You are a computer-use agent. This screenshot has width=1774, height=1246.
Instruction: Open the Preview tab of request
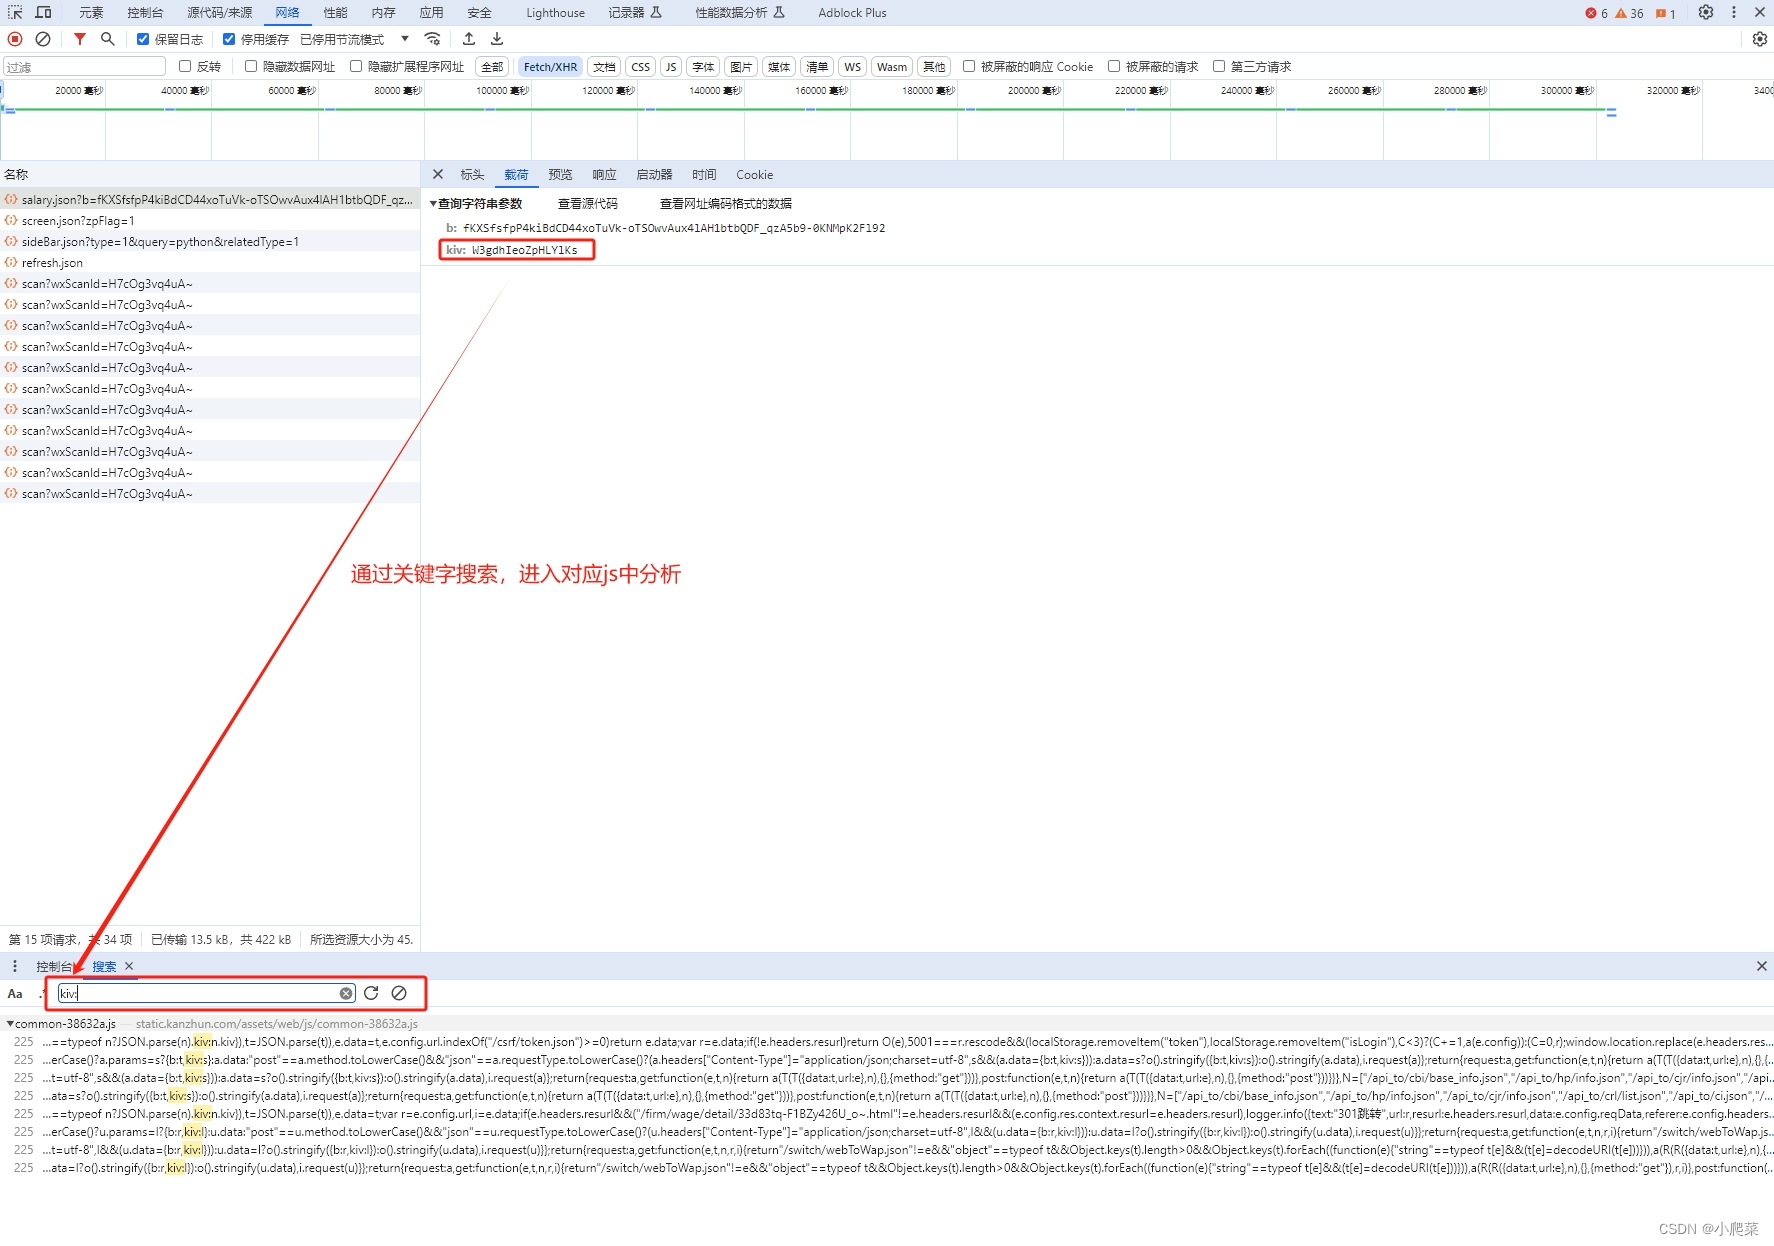tap(560, 174)
